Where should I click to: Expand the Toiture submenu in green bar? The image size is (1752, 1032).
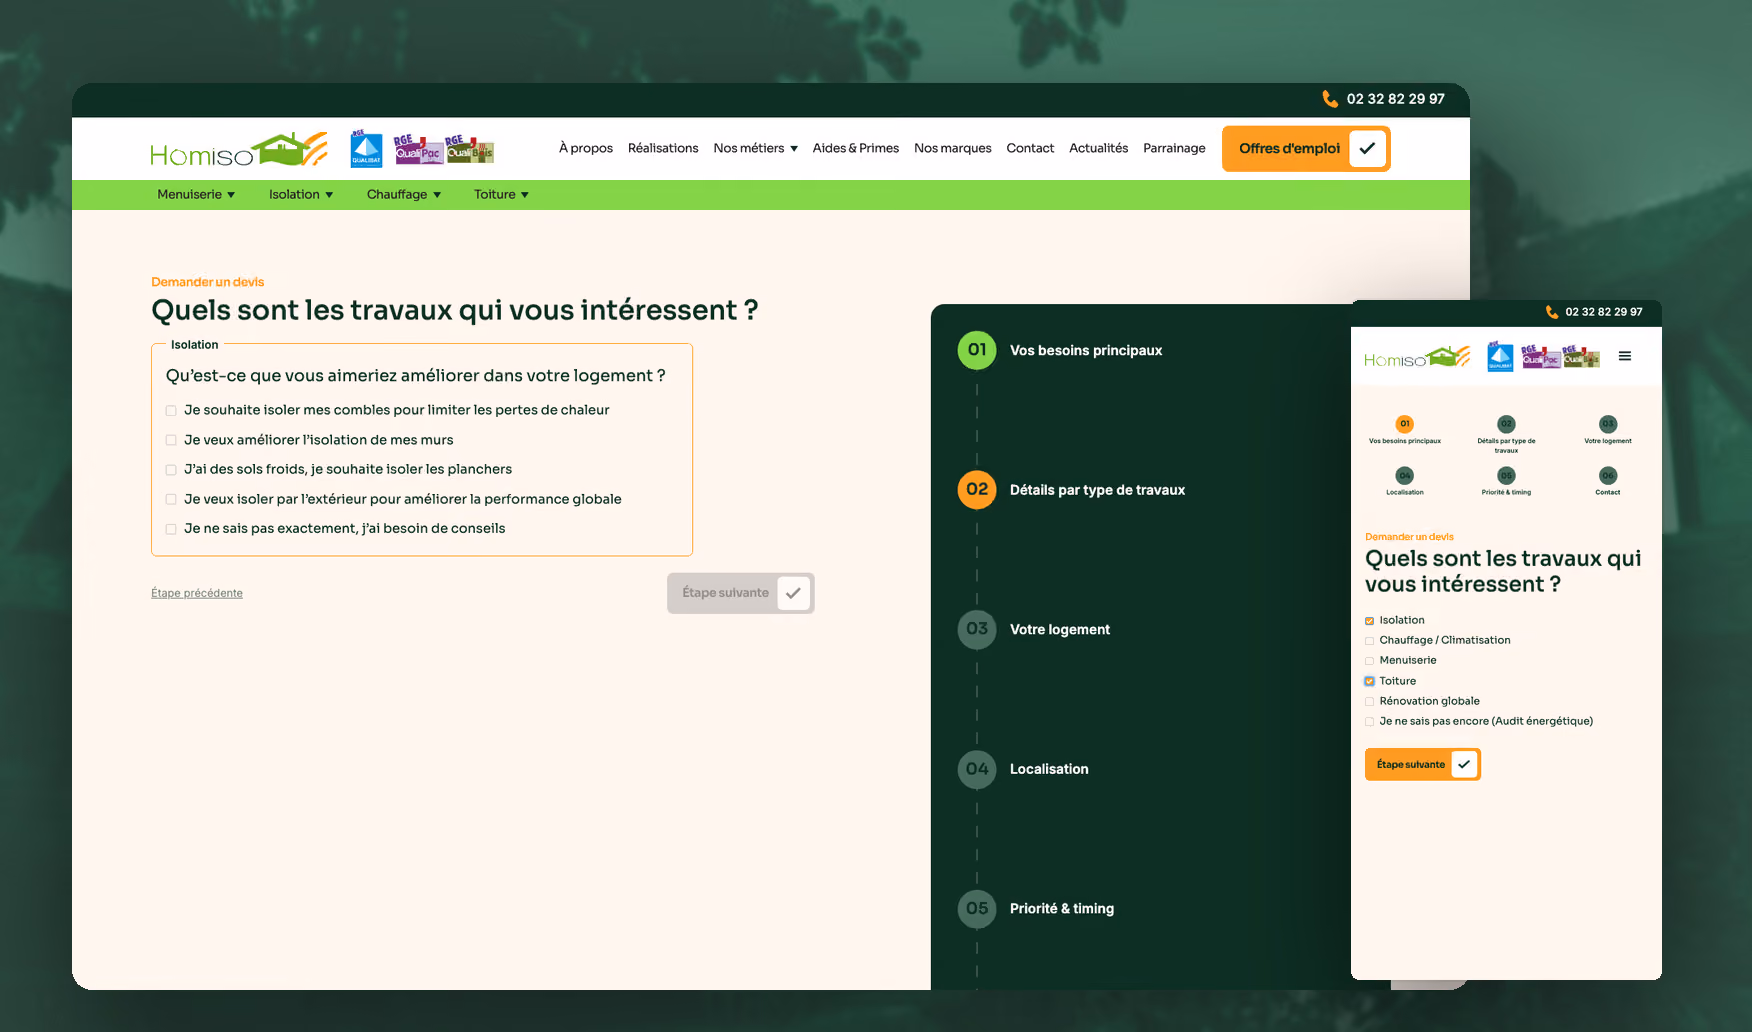point(501,195)
